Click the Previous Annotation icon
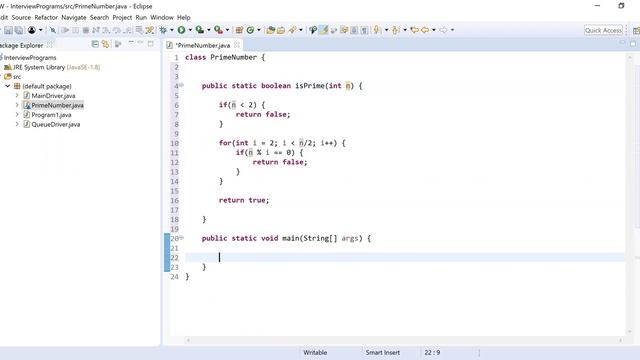The image size is (640, 360). pos(395,30)
